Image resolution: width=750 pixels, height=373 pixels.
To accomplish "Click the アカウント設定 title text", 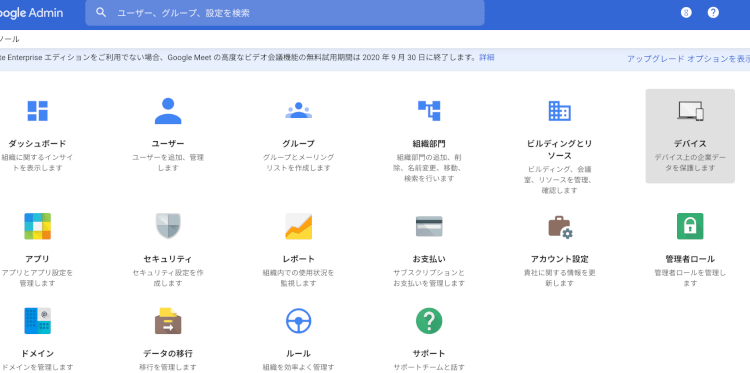I will [x=560, y=259].
